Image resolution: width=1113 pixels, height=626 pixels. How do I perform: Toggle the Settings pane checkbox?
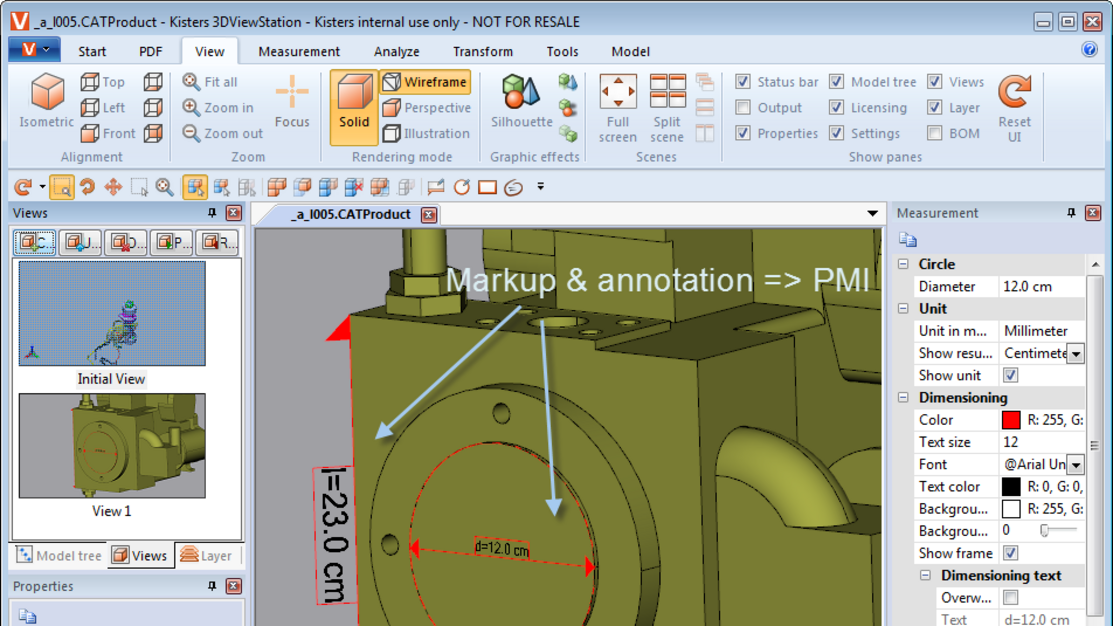tap(837, 133)
